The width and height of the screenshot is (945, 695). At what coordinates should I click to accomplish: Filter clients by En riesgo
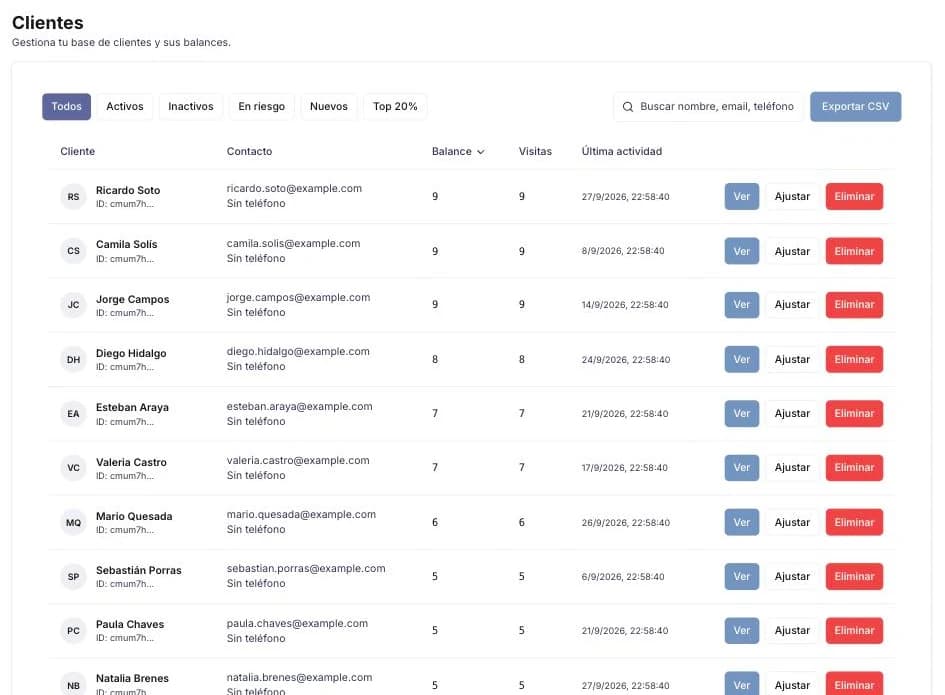click(262, 107)
